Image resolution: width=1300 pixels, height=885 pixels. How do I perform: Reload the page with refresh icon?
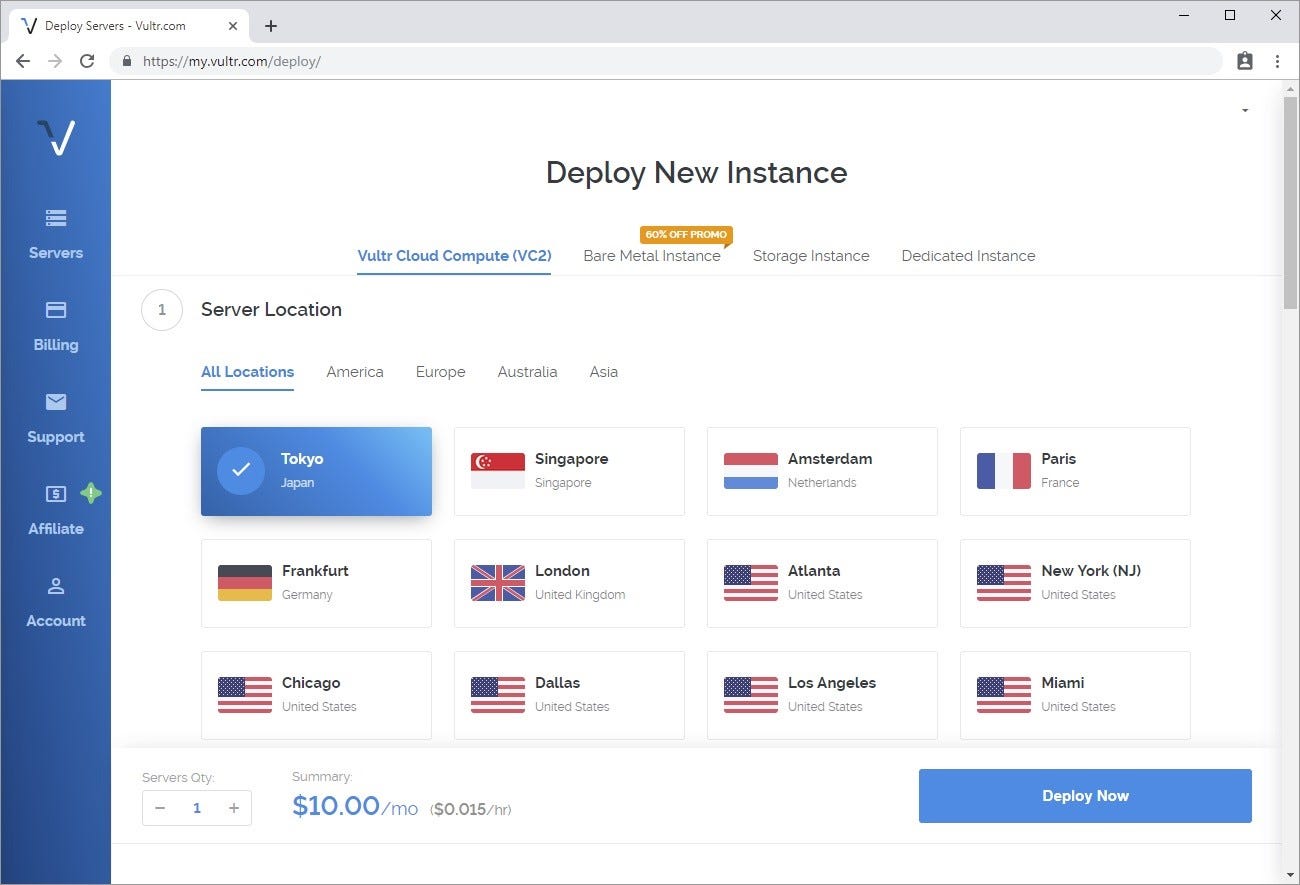(x=87, y=61)
